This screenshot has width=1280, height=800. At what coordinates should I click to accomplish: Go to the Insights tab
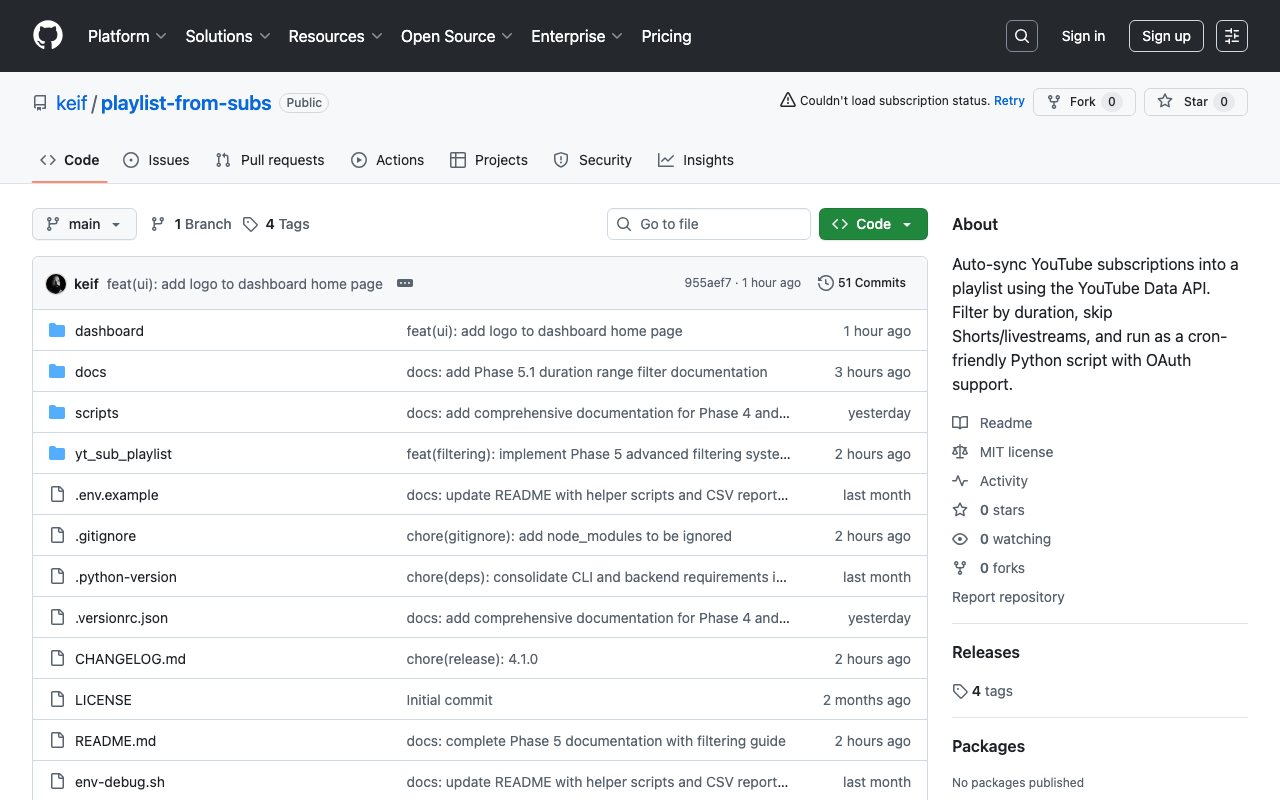696,160
